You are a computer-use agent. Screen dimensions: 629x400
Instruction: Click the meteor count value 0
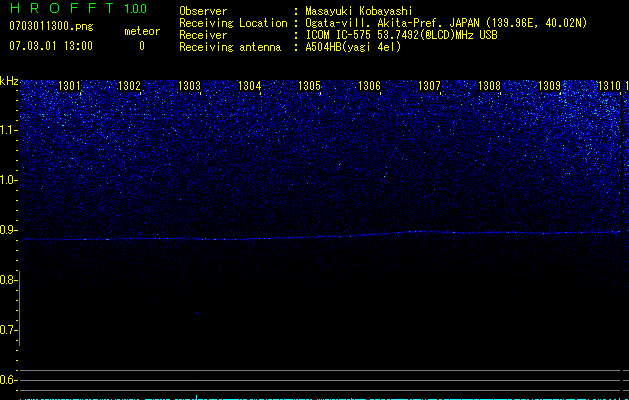[142, 46]
